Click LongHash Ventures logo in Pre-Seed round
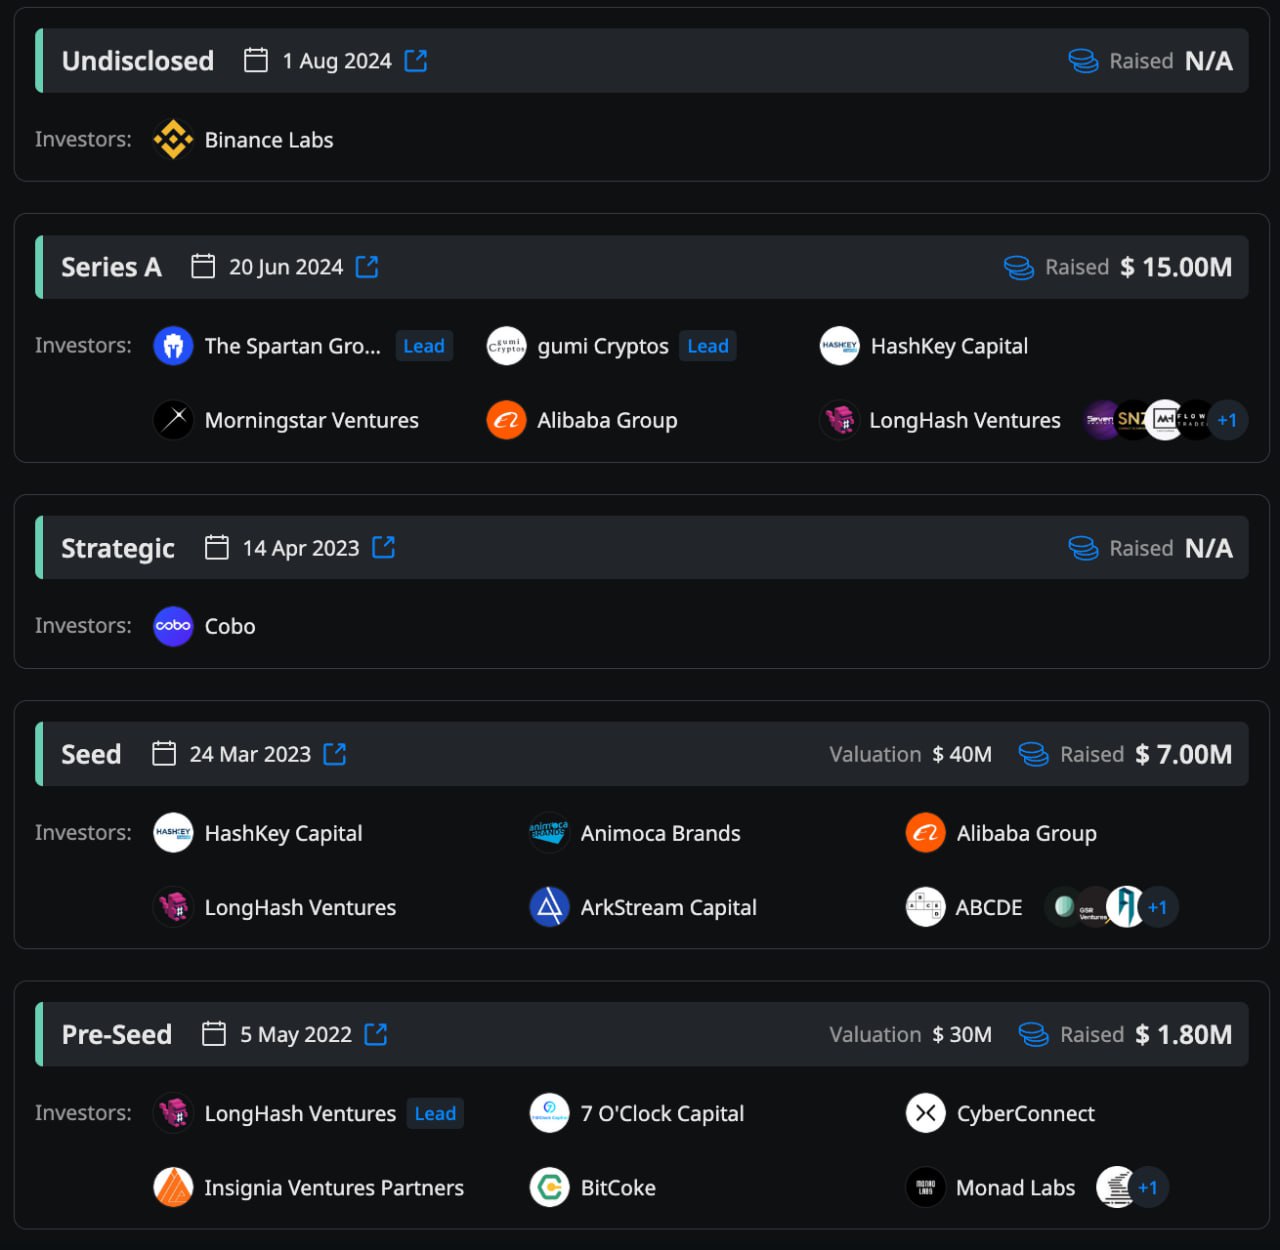This screenshot has height=1250, width=1280. (173, 1113)
